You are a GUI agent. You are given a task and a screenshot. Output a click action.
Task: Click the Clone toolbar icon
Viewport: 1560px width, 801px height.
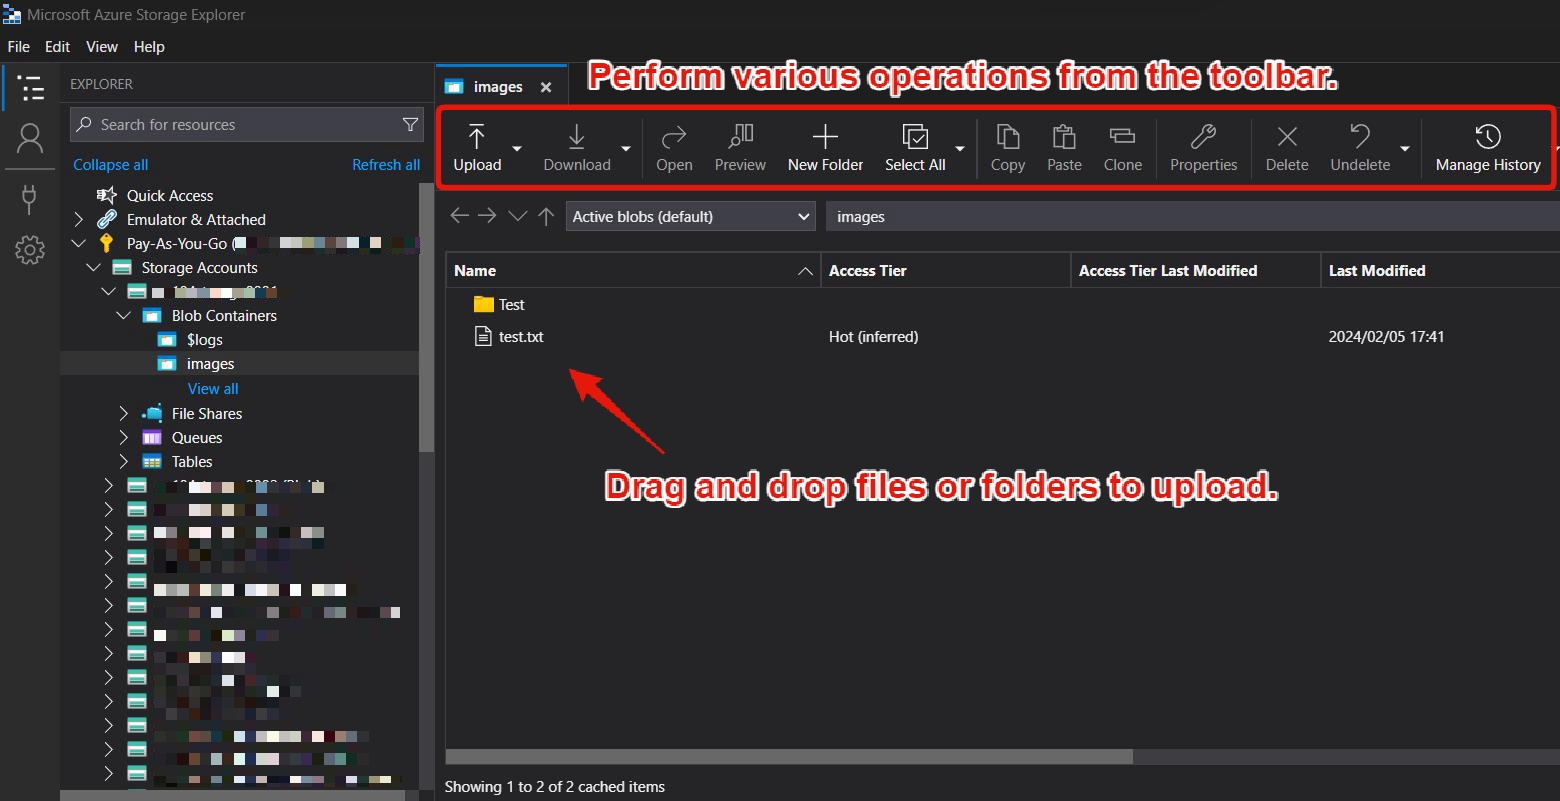pyautogui.click(x=1122, y=148)
